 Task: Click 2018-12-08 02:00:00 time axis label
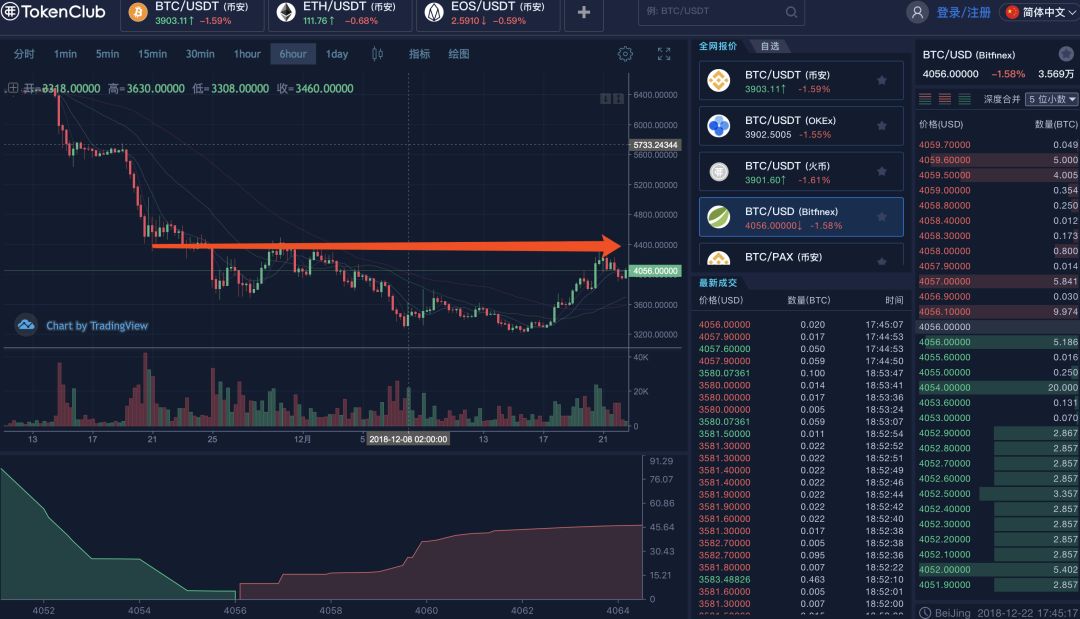(x=408, y=439)
